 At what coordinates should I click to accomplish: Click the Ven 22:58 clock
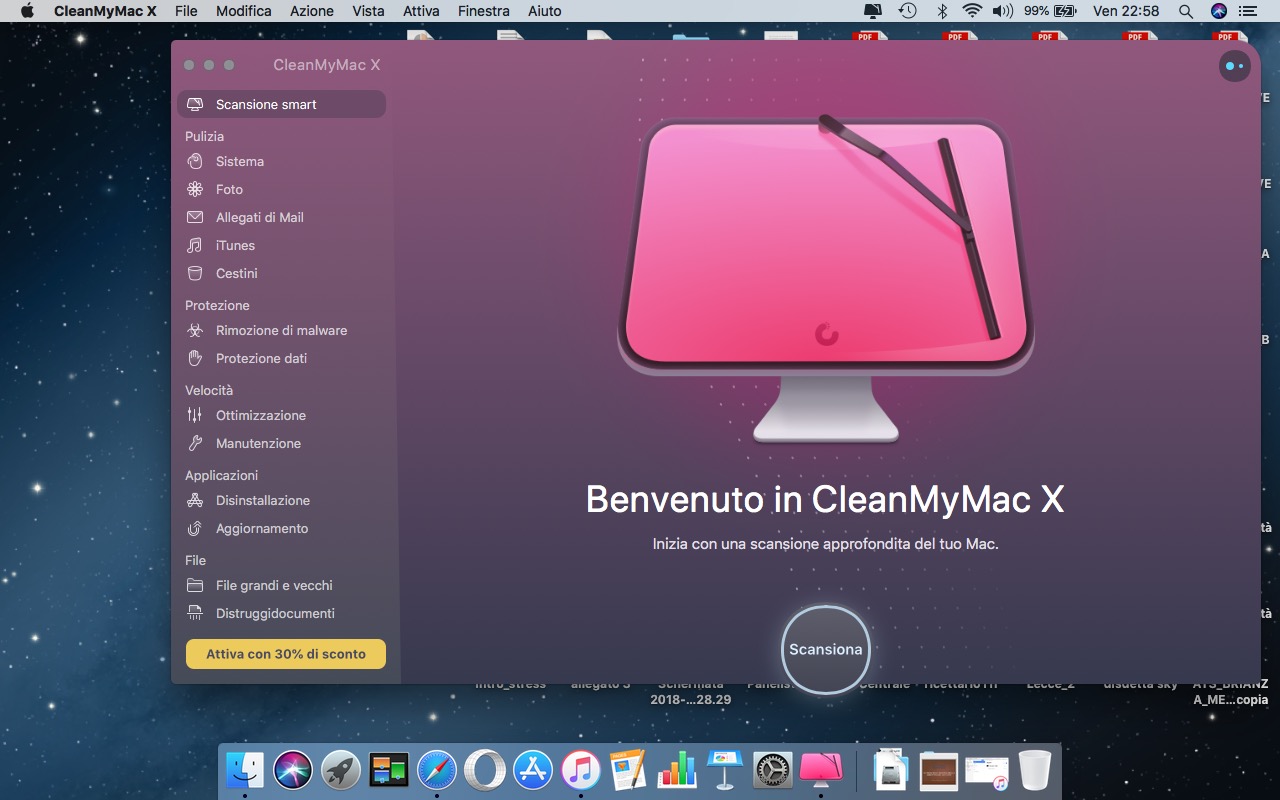coord(1126,11)
